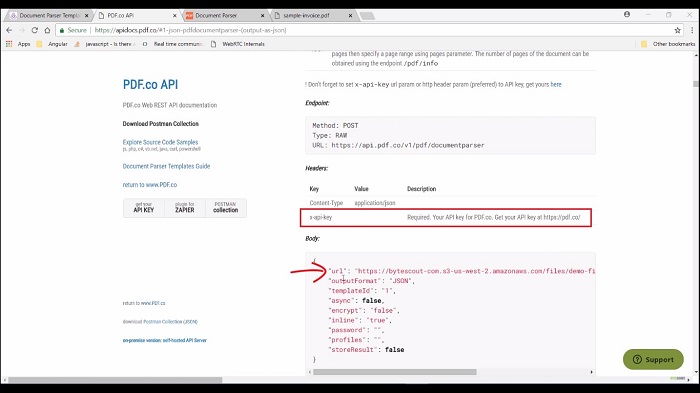
Task: Open the PDF.co API title link
Action: (x=150, y=84)
